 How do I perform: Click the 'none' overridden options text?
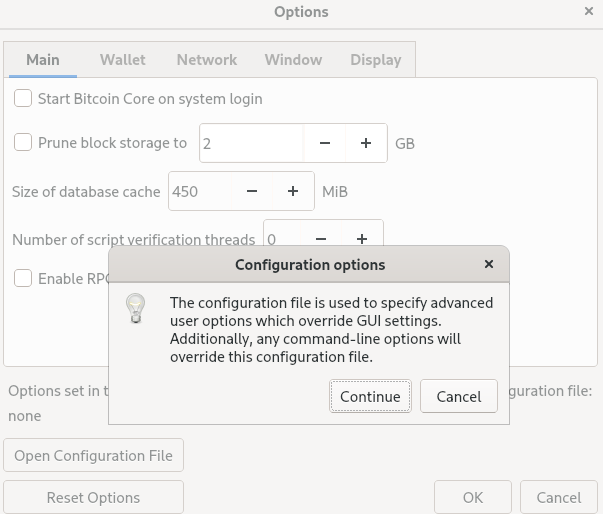coord(25,416)
